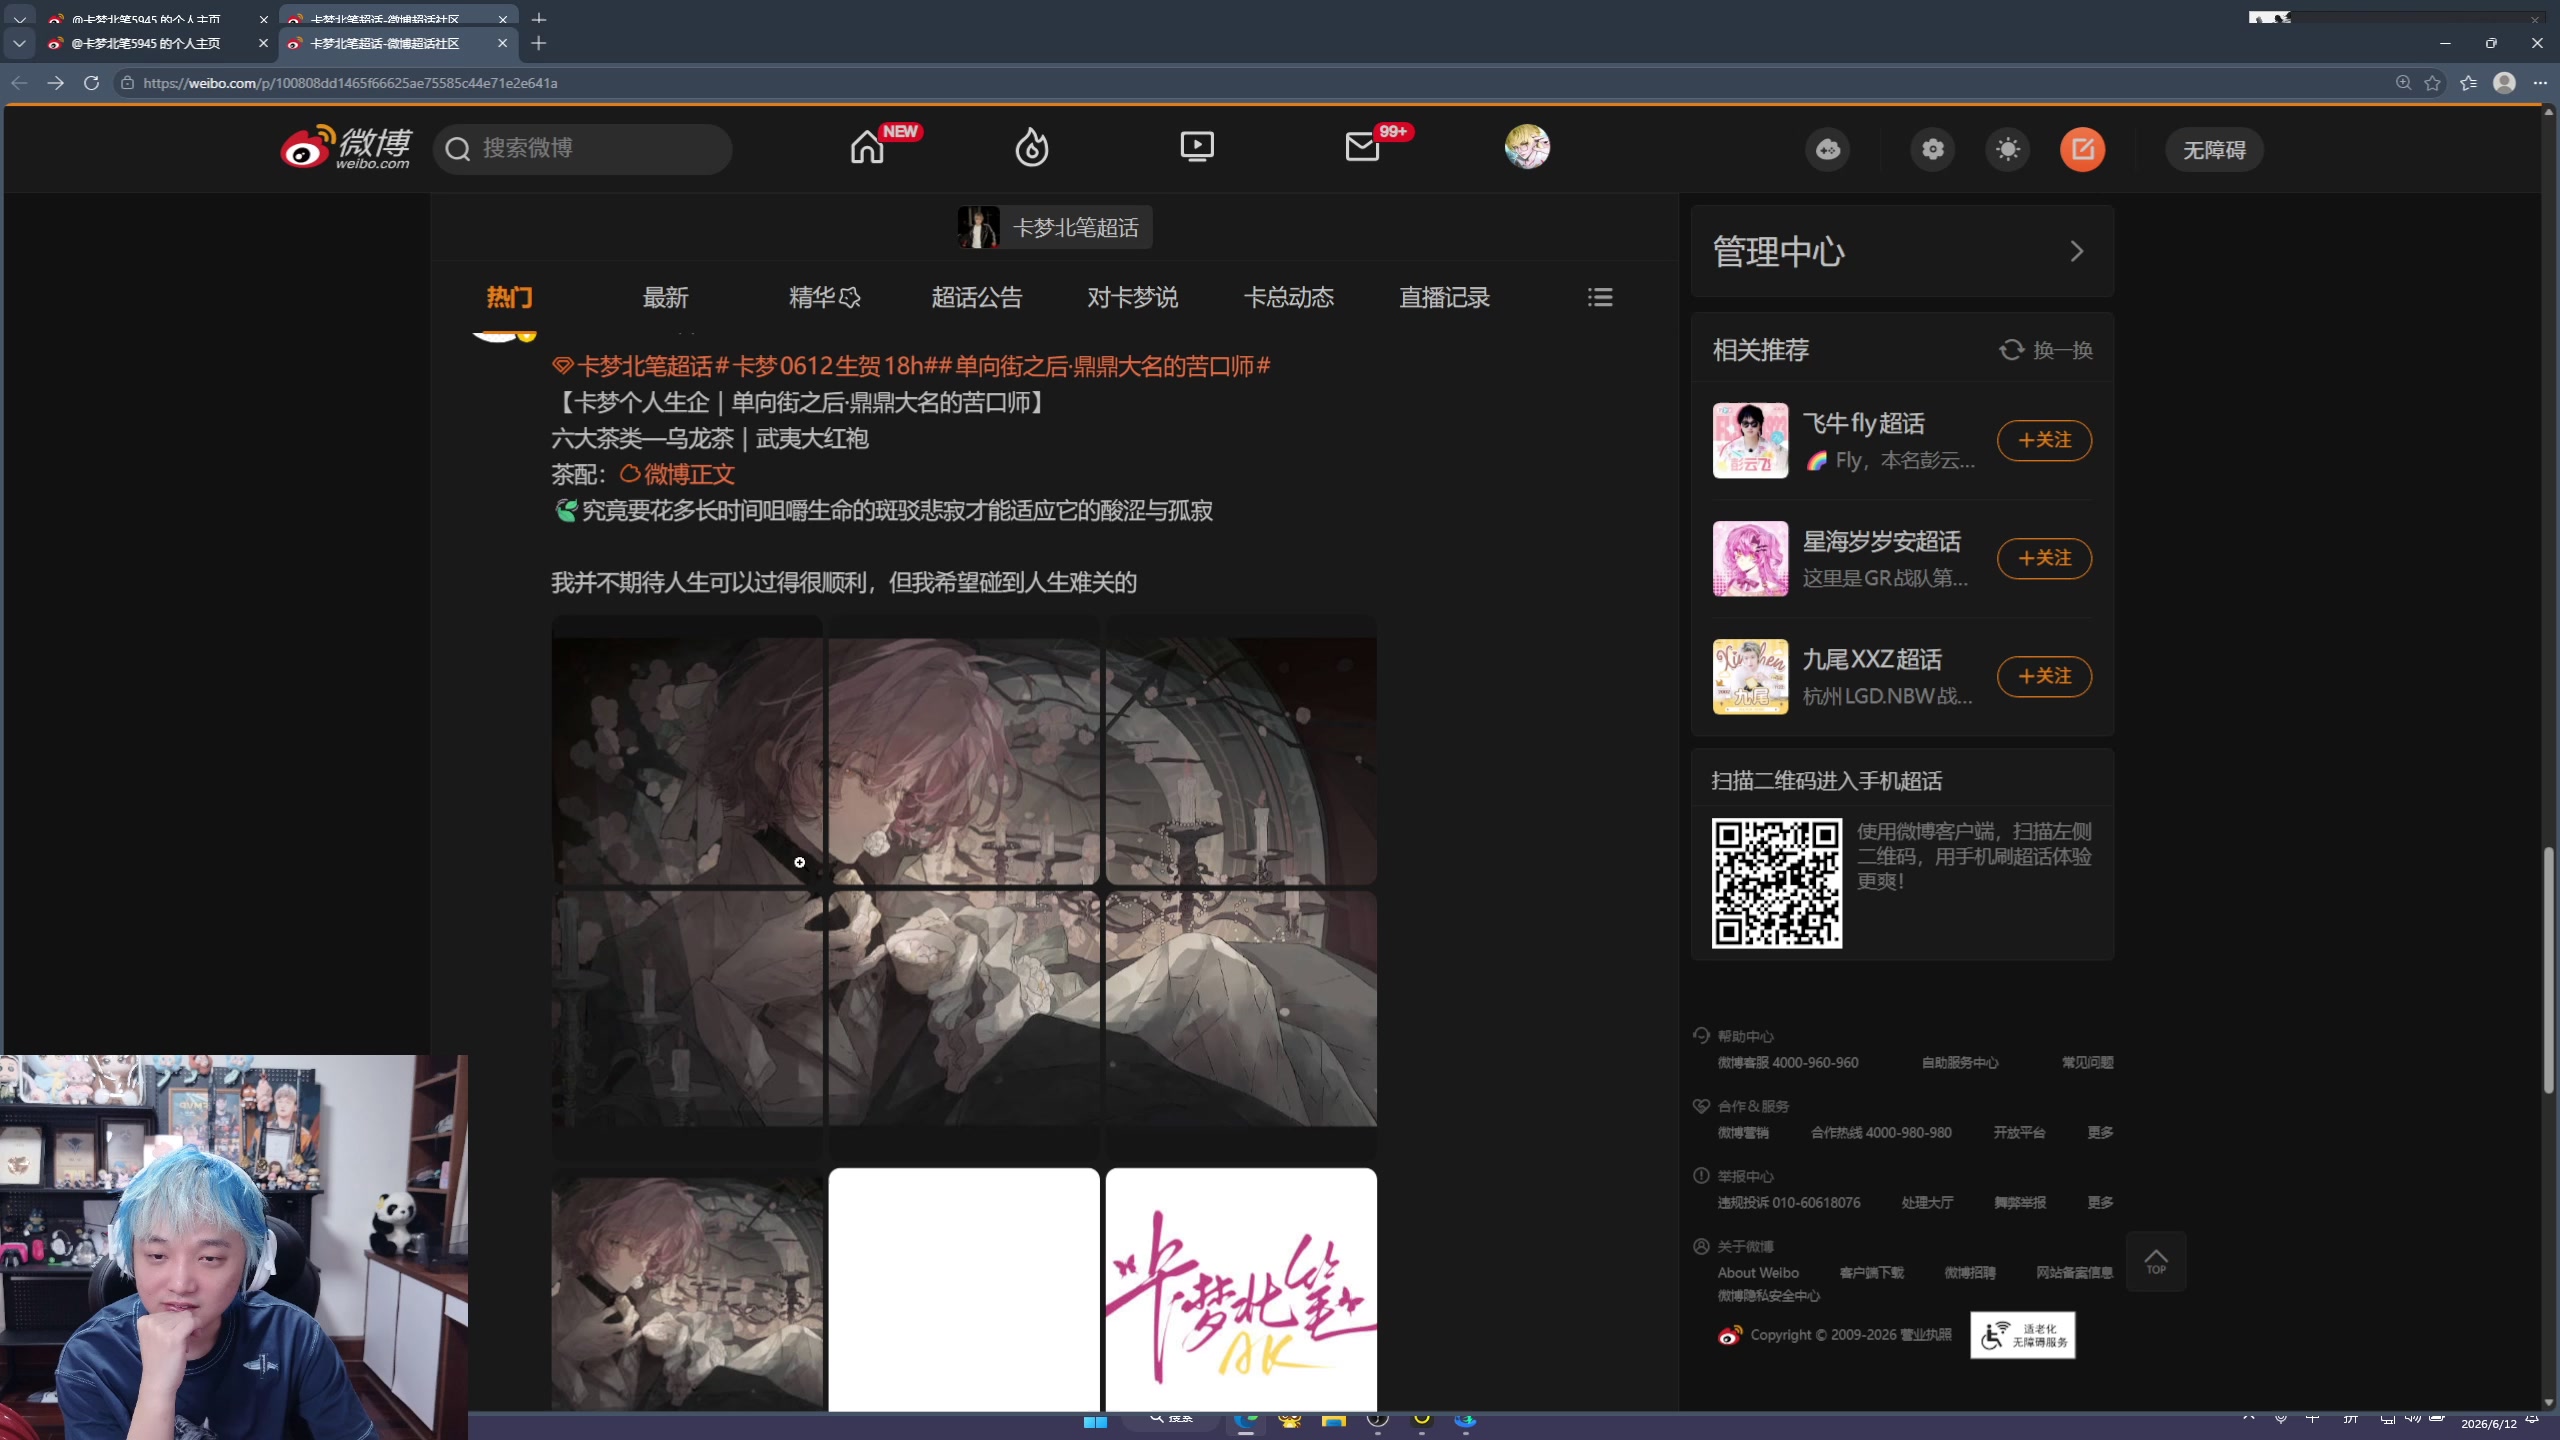The height and width of the screenshot is (1440, 2560).
Task: Open the 卡梦0612生贺18h hashtag link
Action: pyautogui.click(x=827, y=366)
